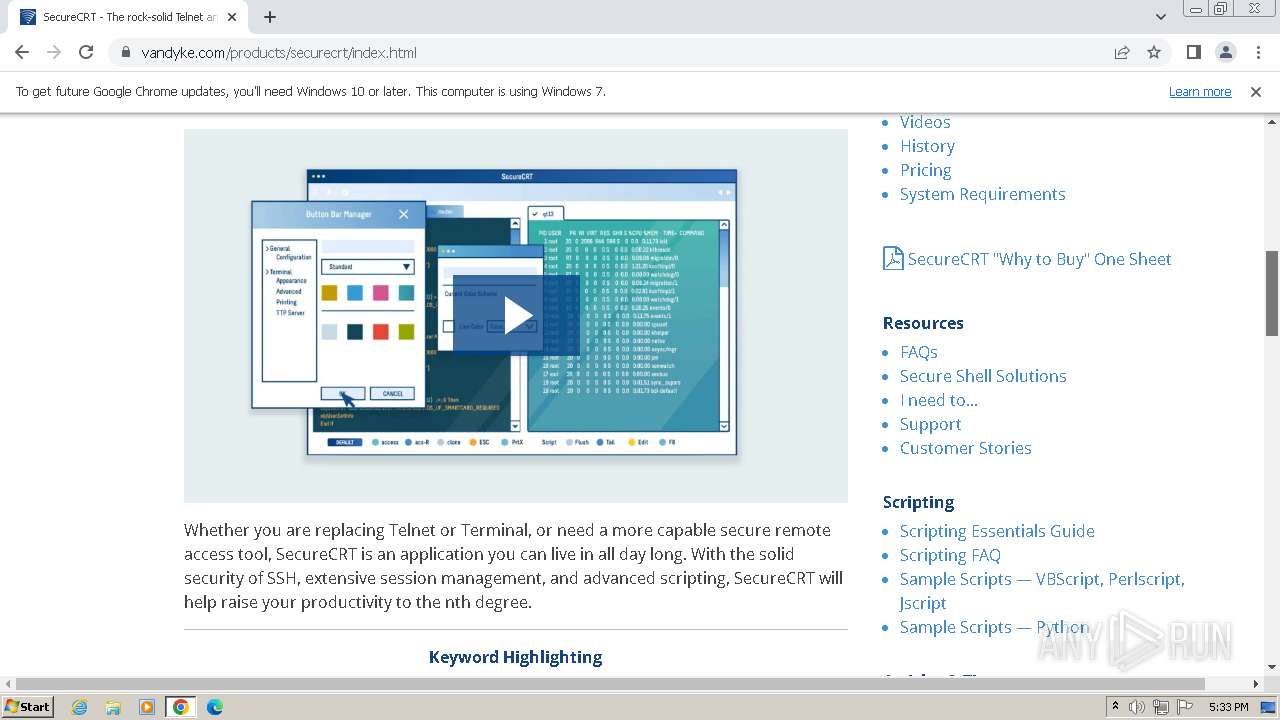
Task: Open the Customer Stories link
Action: (x=965, y=448)
